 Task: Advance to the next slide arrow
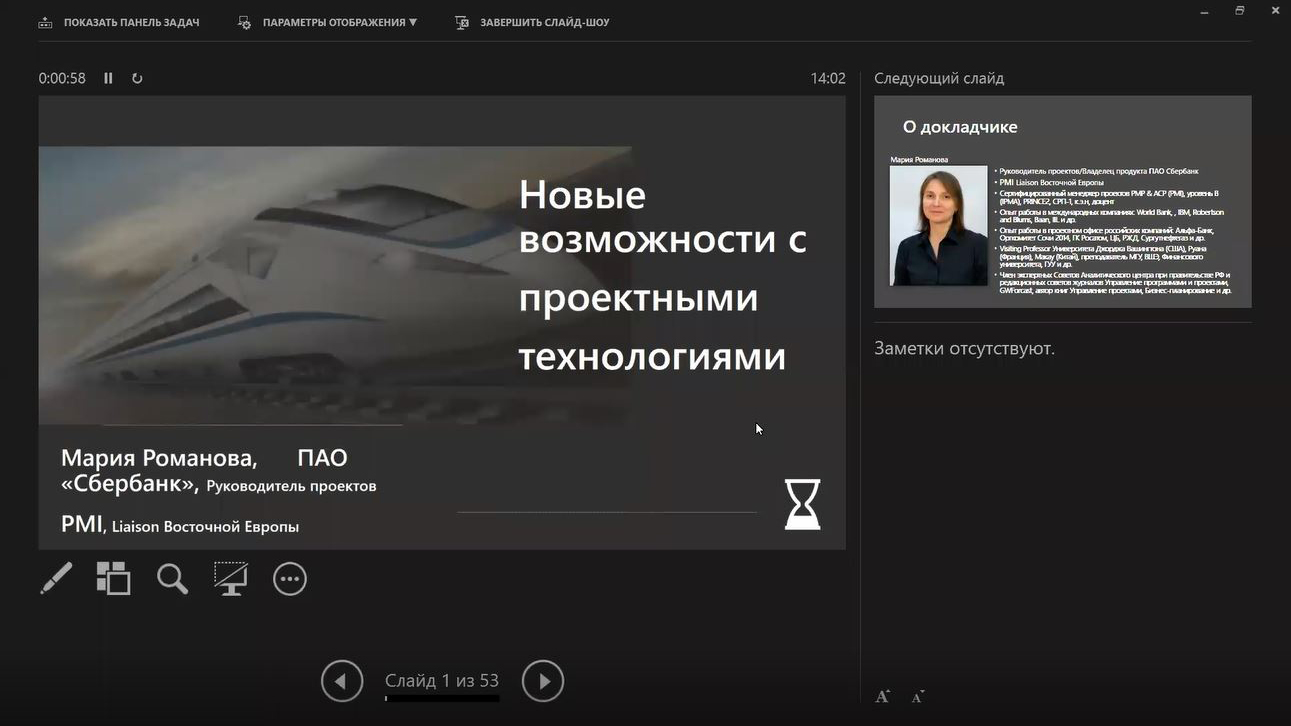pyautogui.click(x=543, y=681)
